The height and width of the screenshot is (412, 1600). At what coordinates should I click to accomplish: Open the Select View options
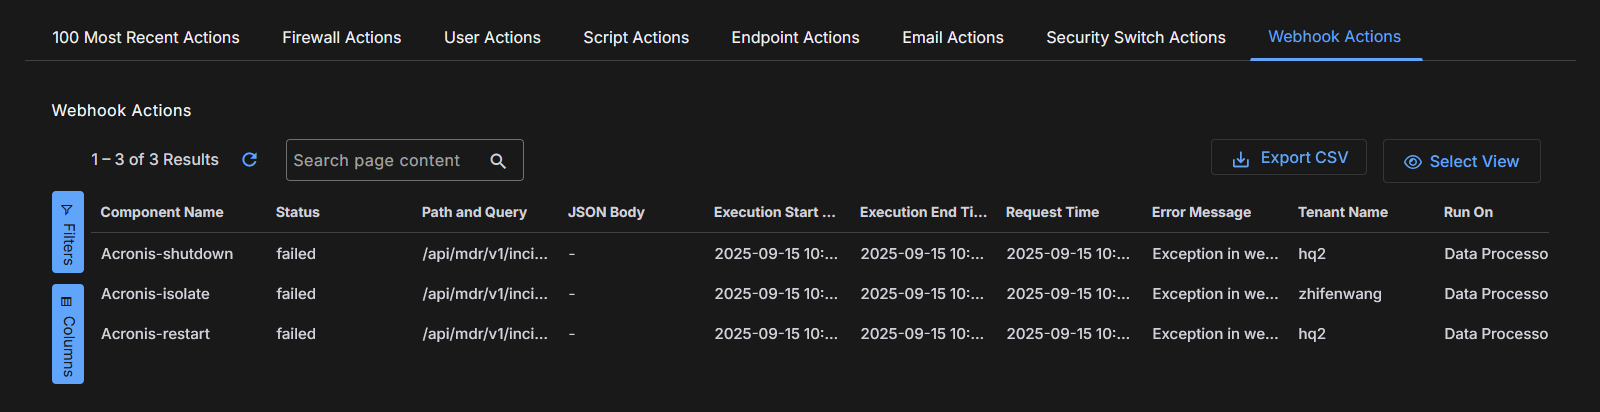coord(1461,162)
